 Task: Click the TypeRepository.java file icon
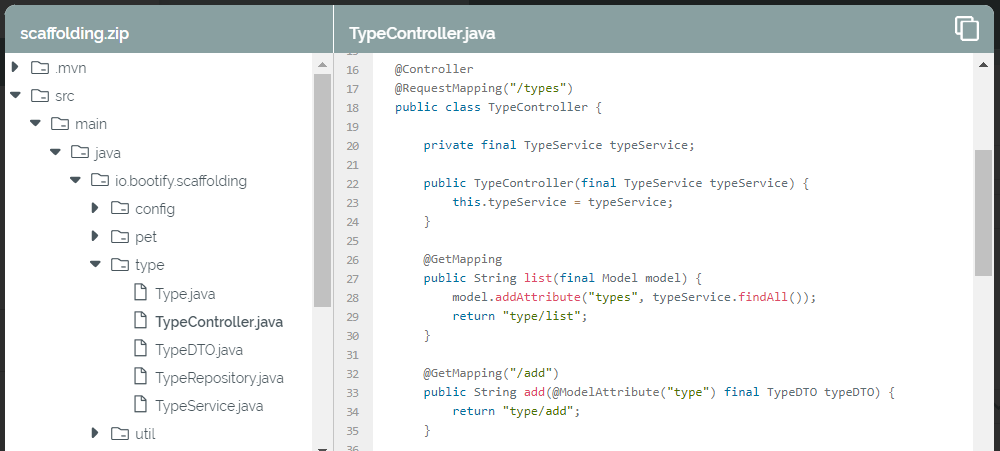(x=140, y=377)
